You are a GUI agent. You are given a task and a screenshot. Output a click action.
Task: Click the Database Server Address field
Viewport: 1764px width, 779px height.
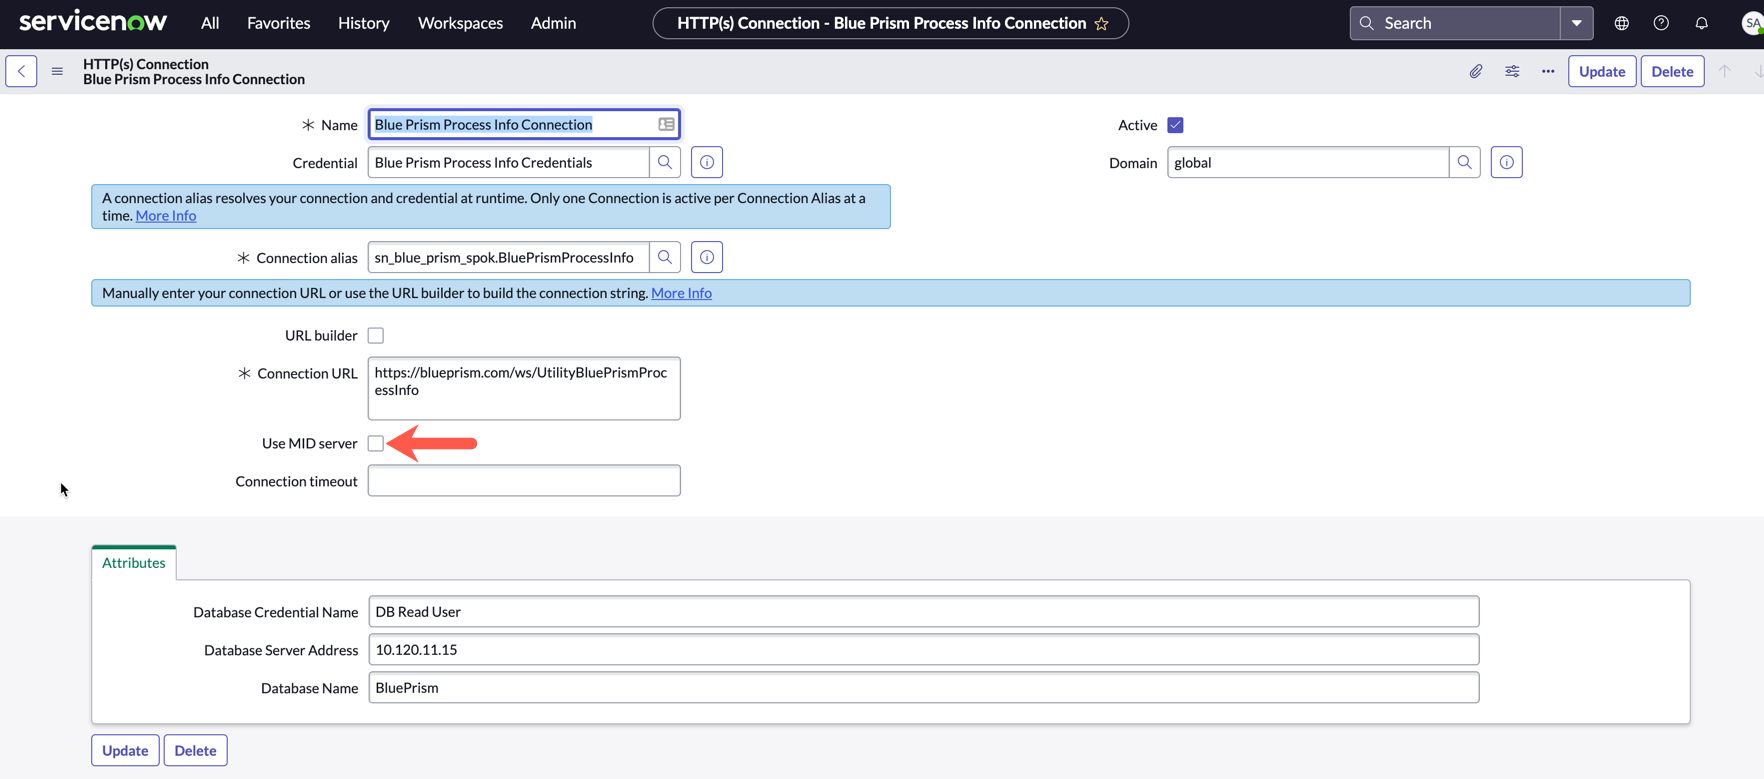(924, 650)
